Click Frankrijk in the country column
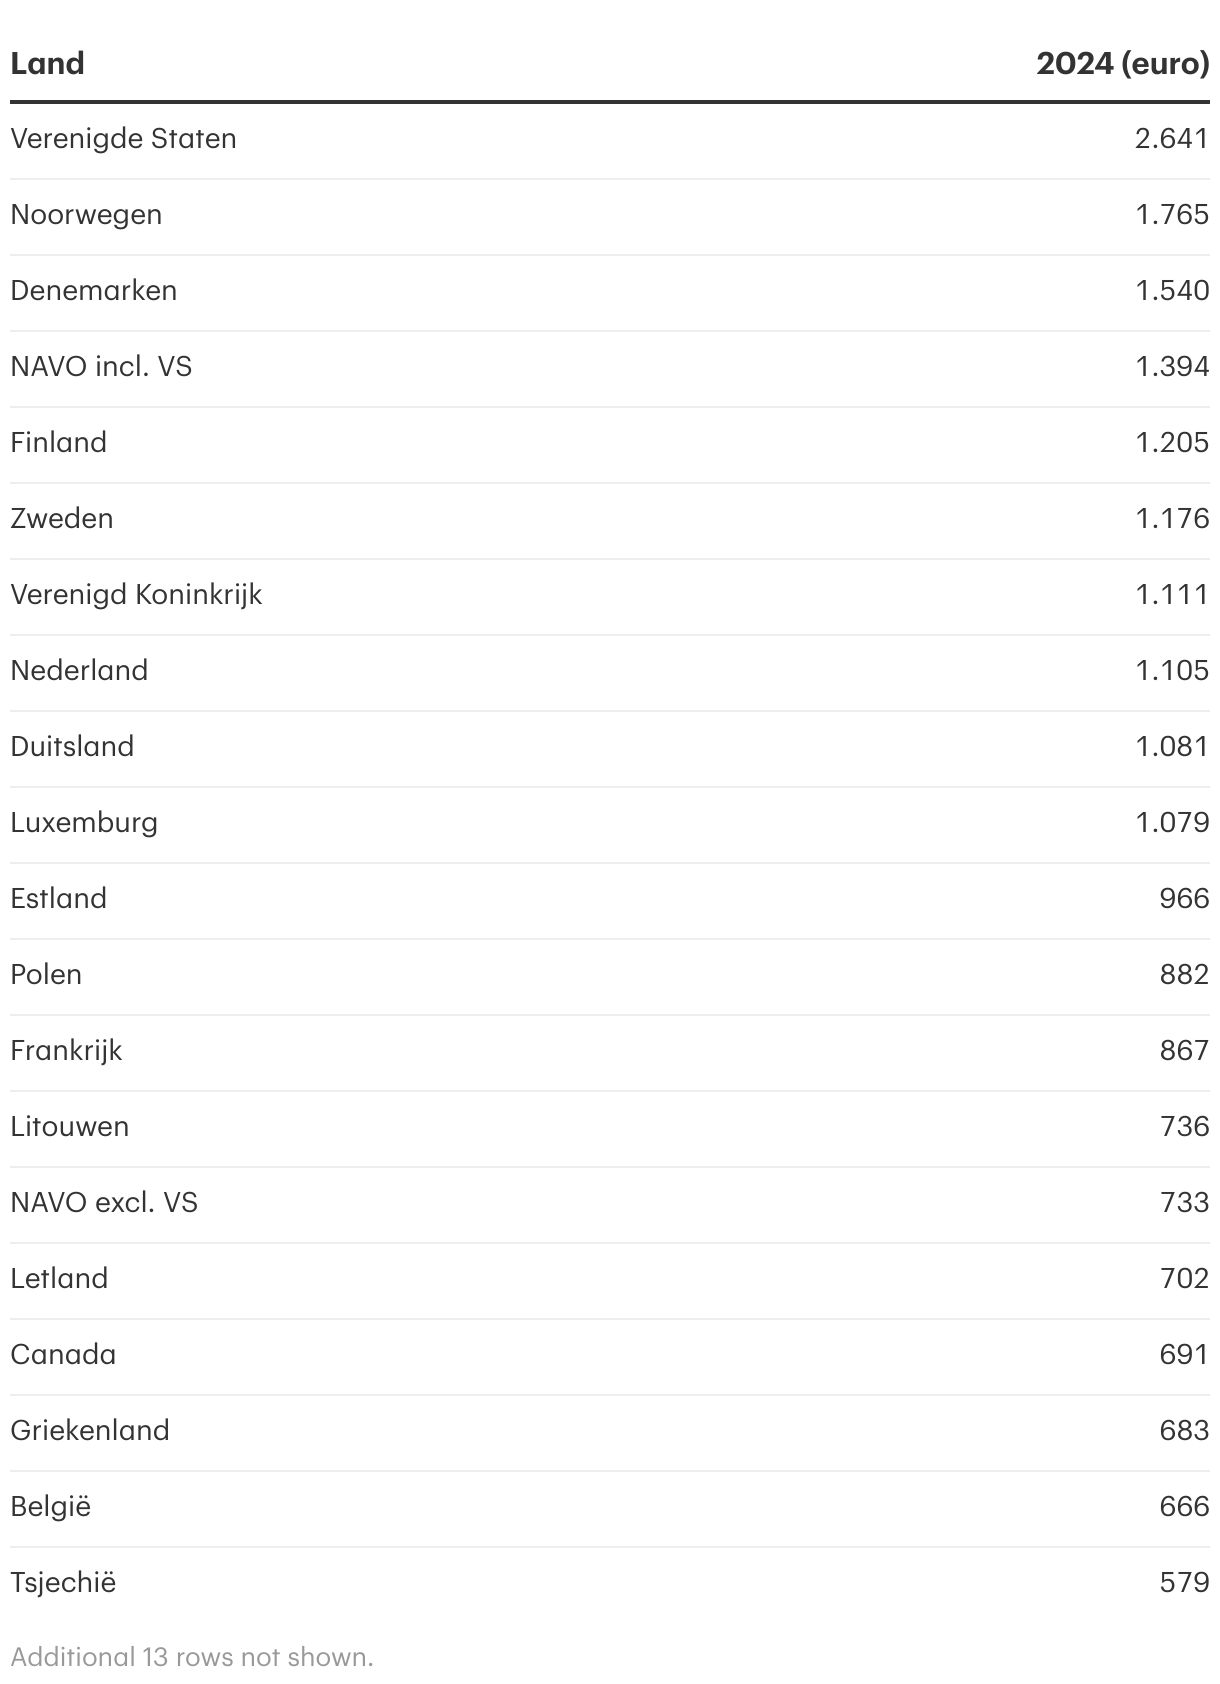Viewport: 1220px width, 1684px height. (x=66, y=1051)
